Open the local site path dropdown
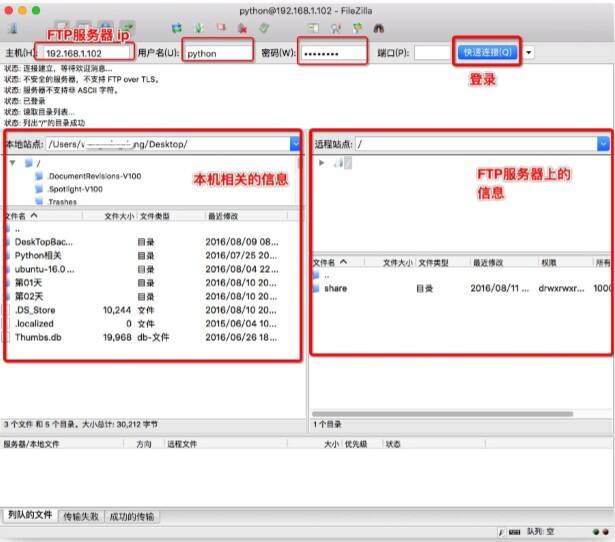 pos(295,144)
